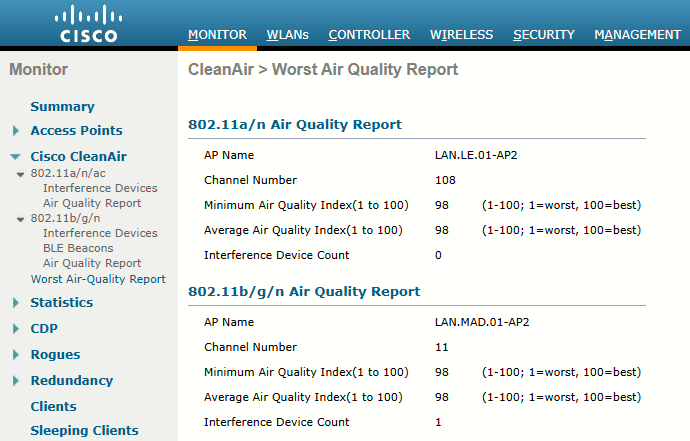Screen dimensions: 690x441
Task: Expand the CDP arrow
Action: pyautogui.click(x=16, y=329)
